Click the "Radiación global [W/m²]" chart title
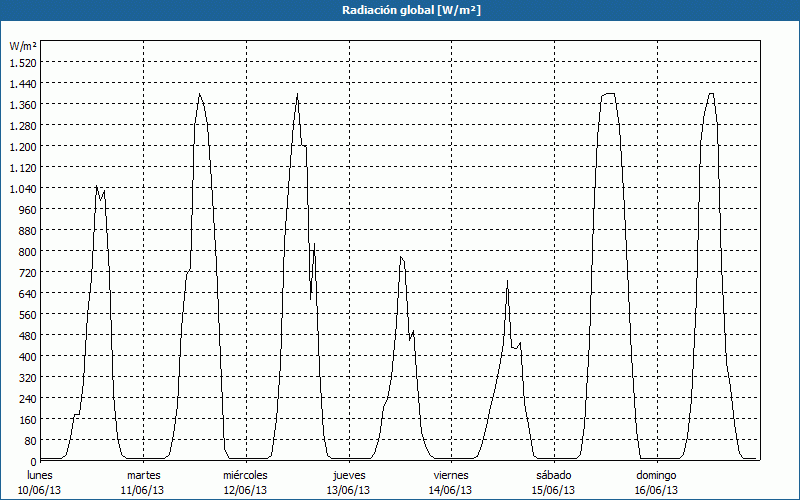 (x=400, y=10)
